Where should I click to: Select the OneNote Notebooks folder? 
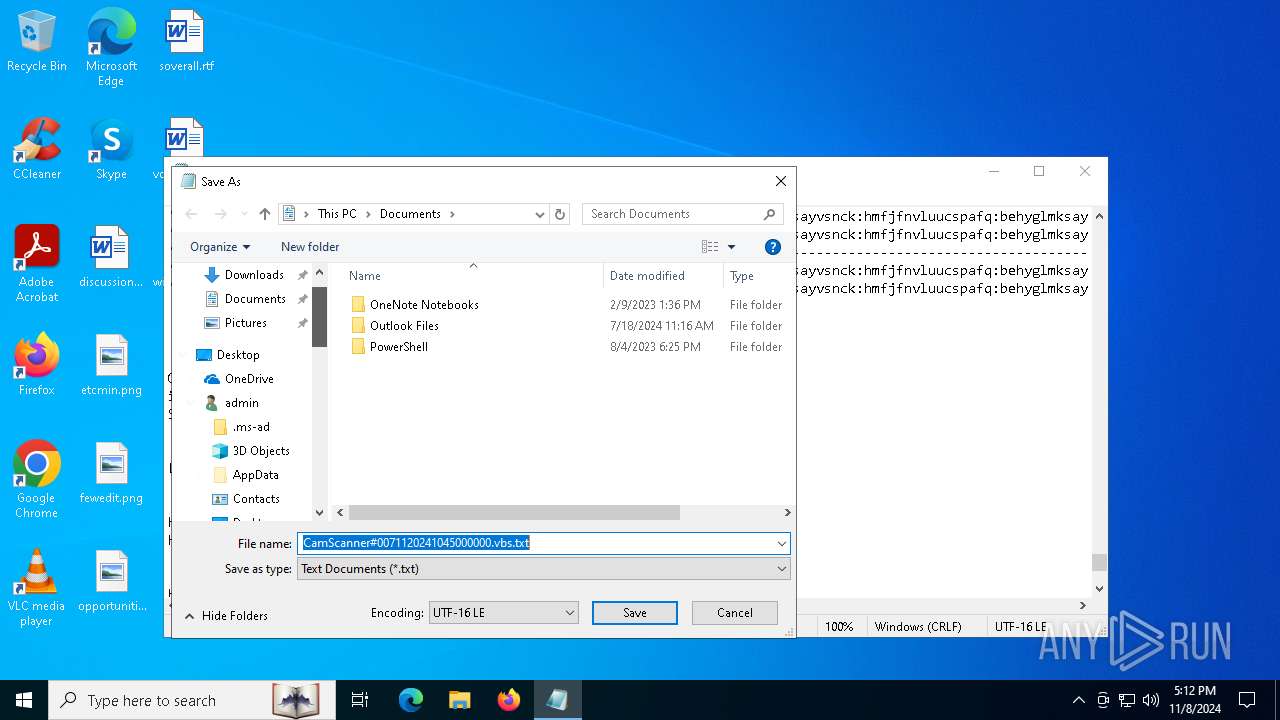[x=424, y=305]
